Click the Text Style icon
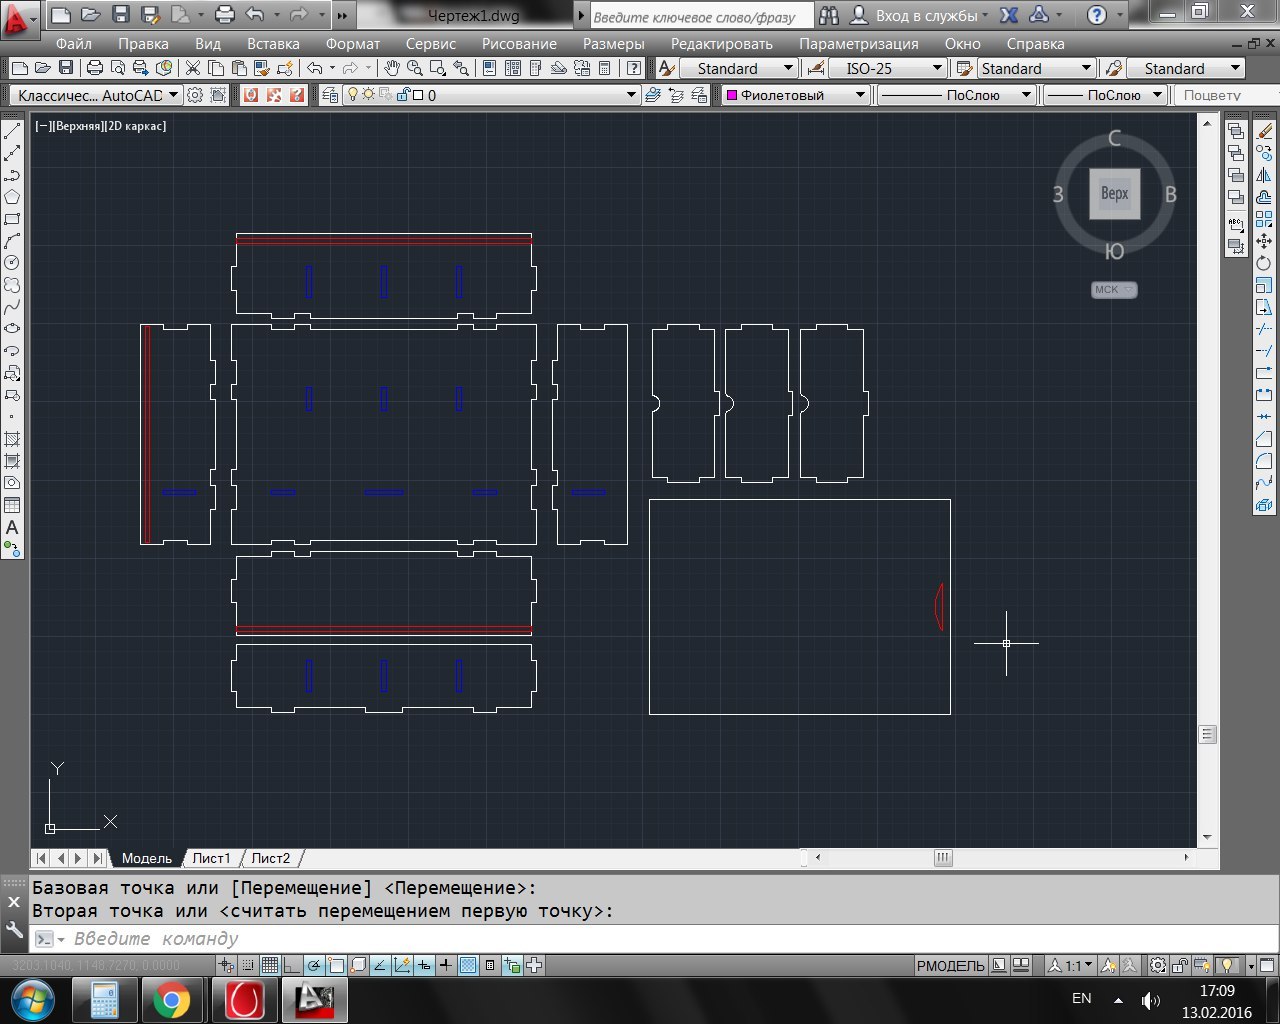Viewport: 1280px width, 1024px height. coord(666,68)
